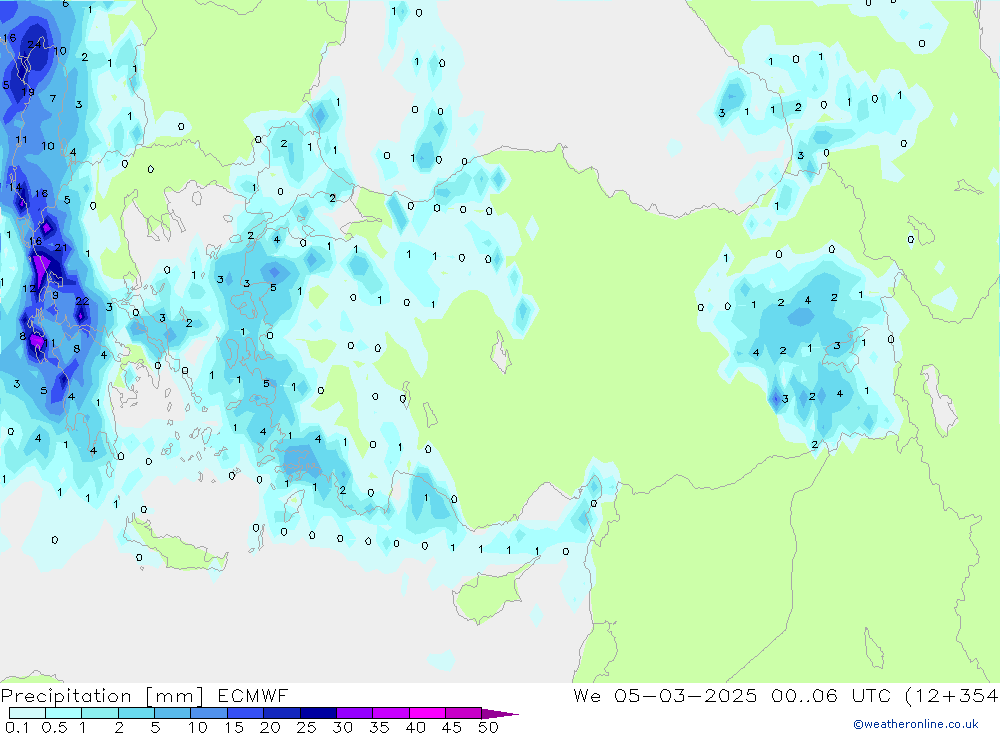The width and height of the screenshot is (1000, 733).
Task: Click the map precipitation value '7'
Action: tap(53, 98)
